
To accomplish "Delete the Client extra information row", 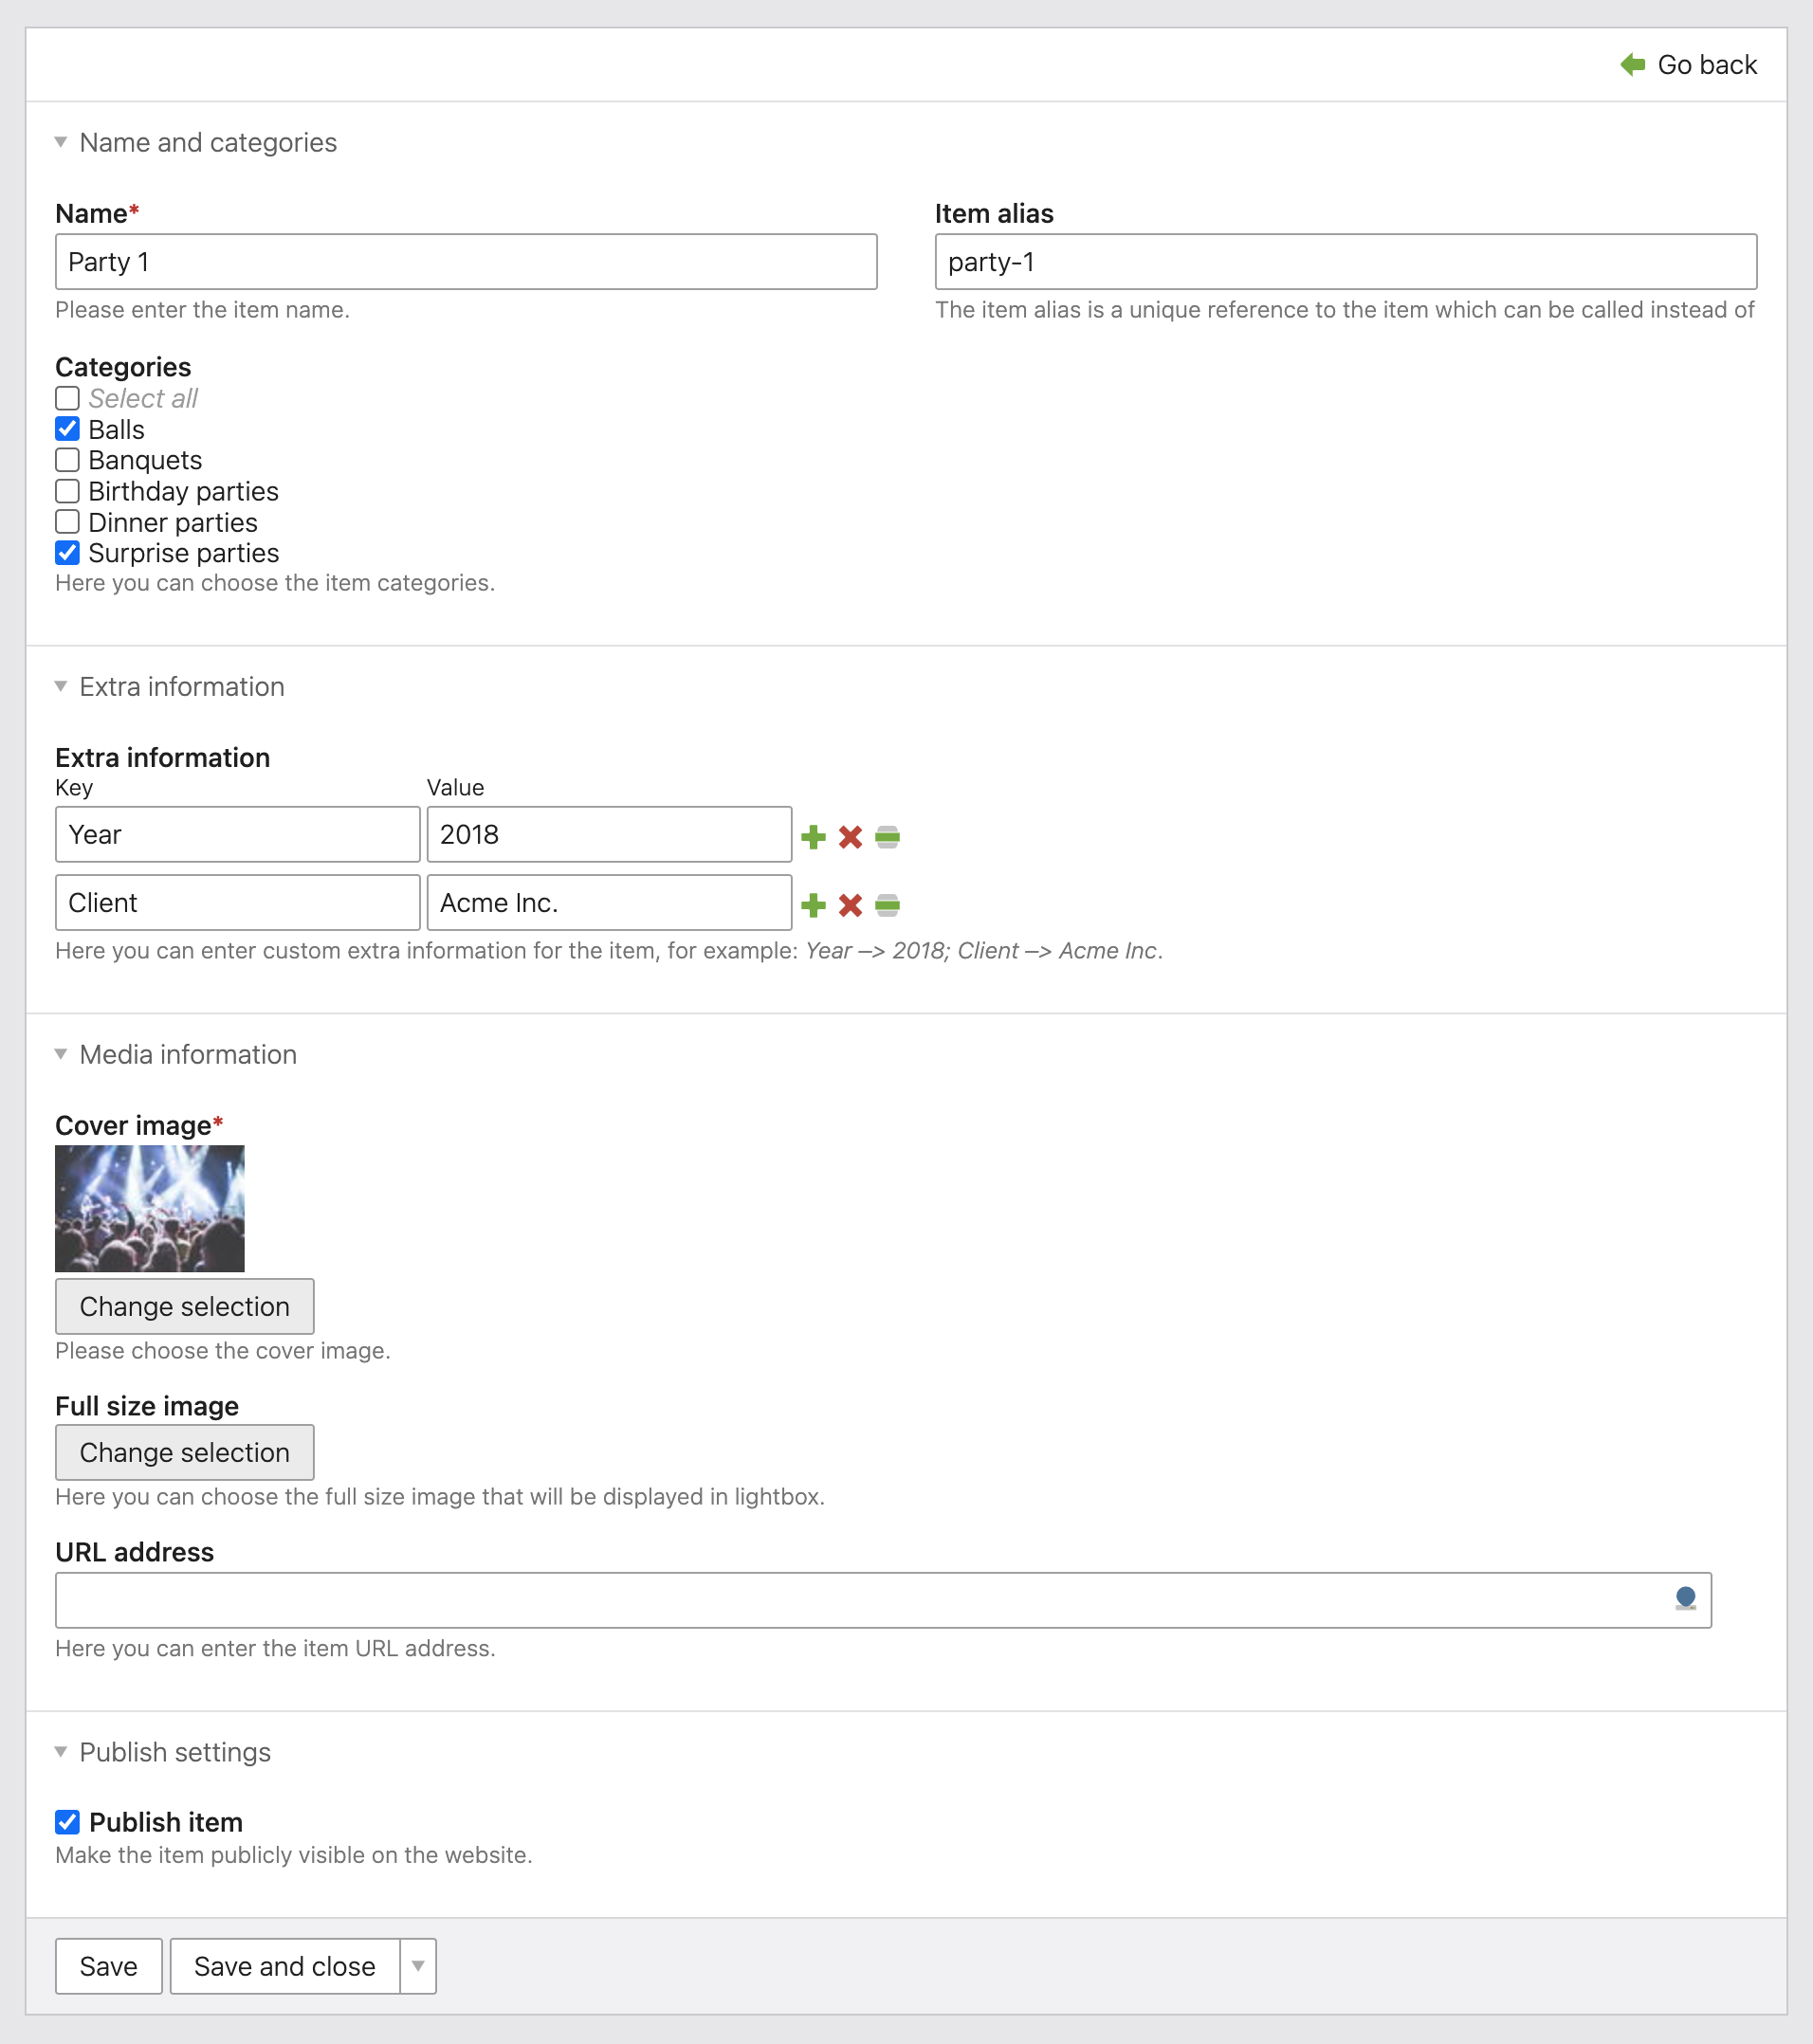I will [x=850, y=905].
